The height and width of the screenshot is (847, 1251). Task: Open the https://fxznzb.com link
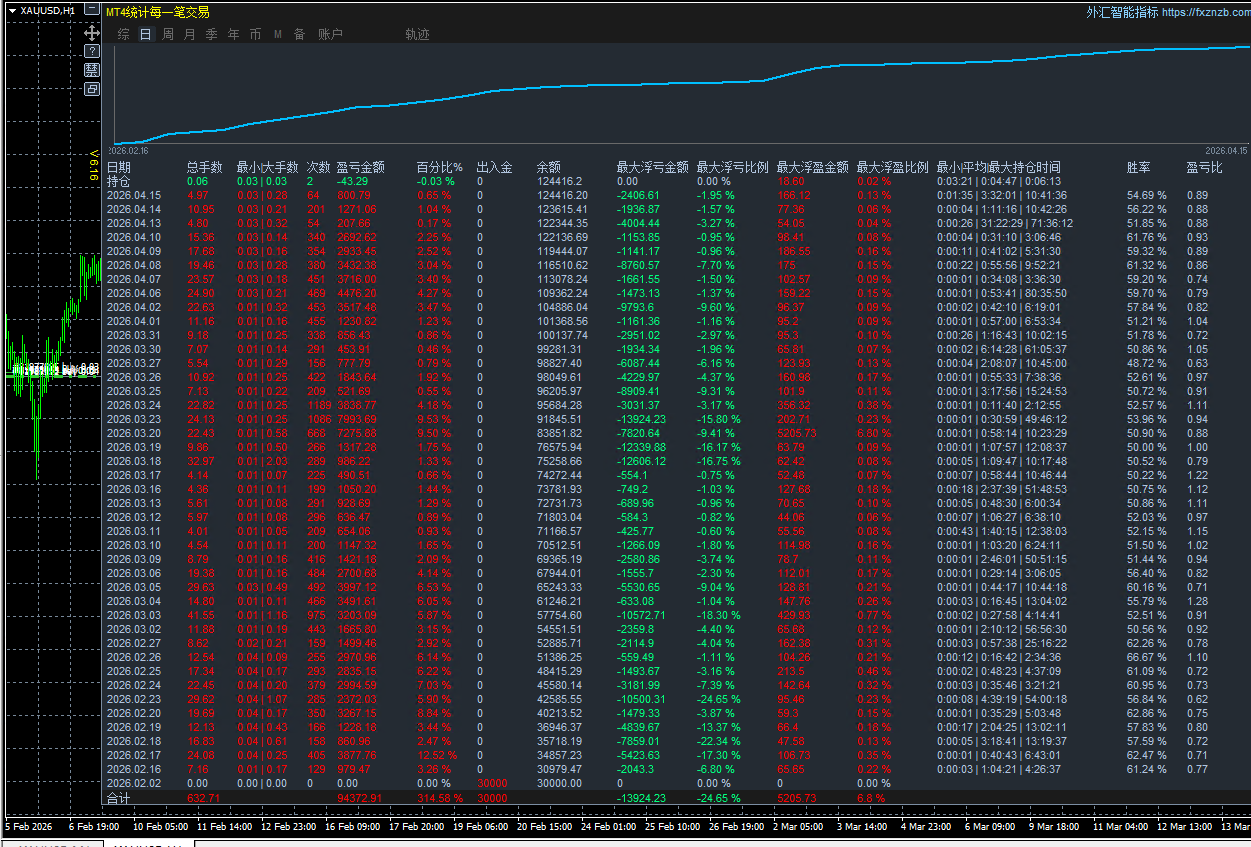pyautogui.click(x=1205, y=12)
